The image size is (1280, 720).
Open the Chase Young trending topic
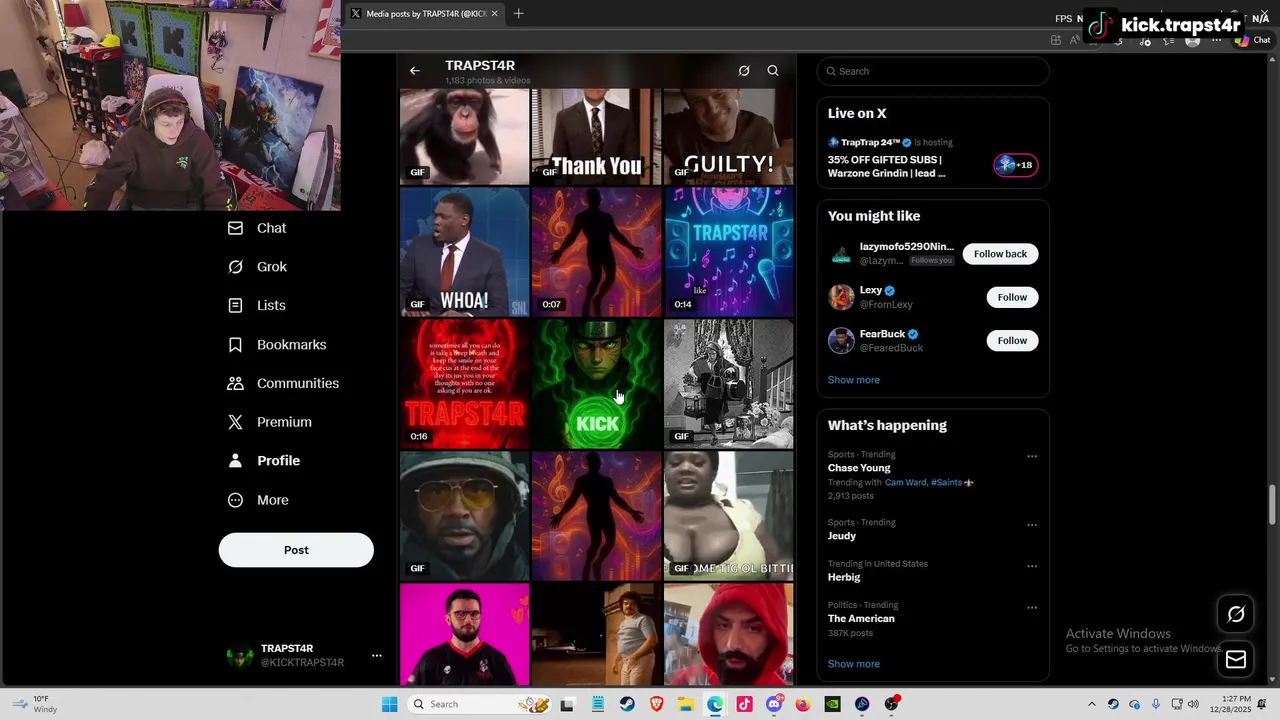(859, 468)
